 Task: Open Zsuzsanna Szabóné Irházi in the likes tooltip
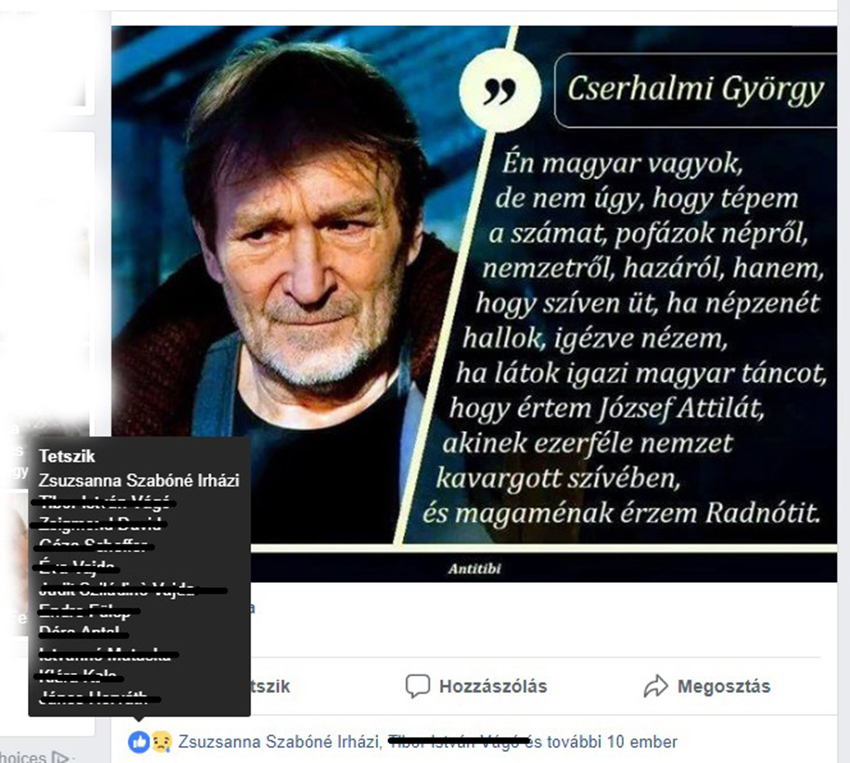click(139, 480)
